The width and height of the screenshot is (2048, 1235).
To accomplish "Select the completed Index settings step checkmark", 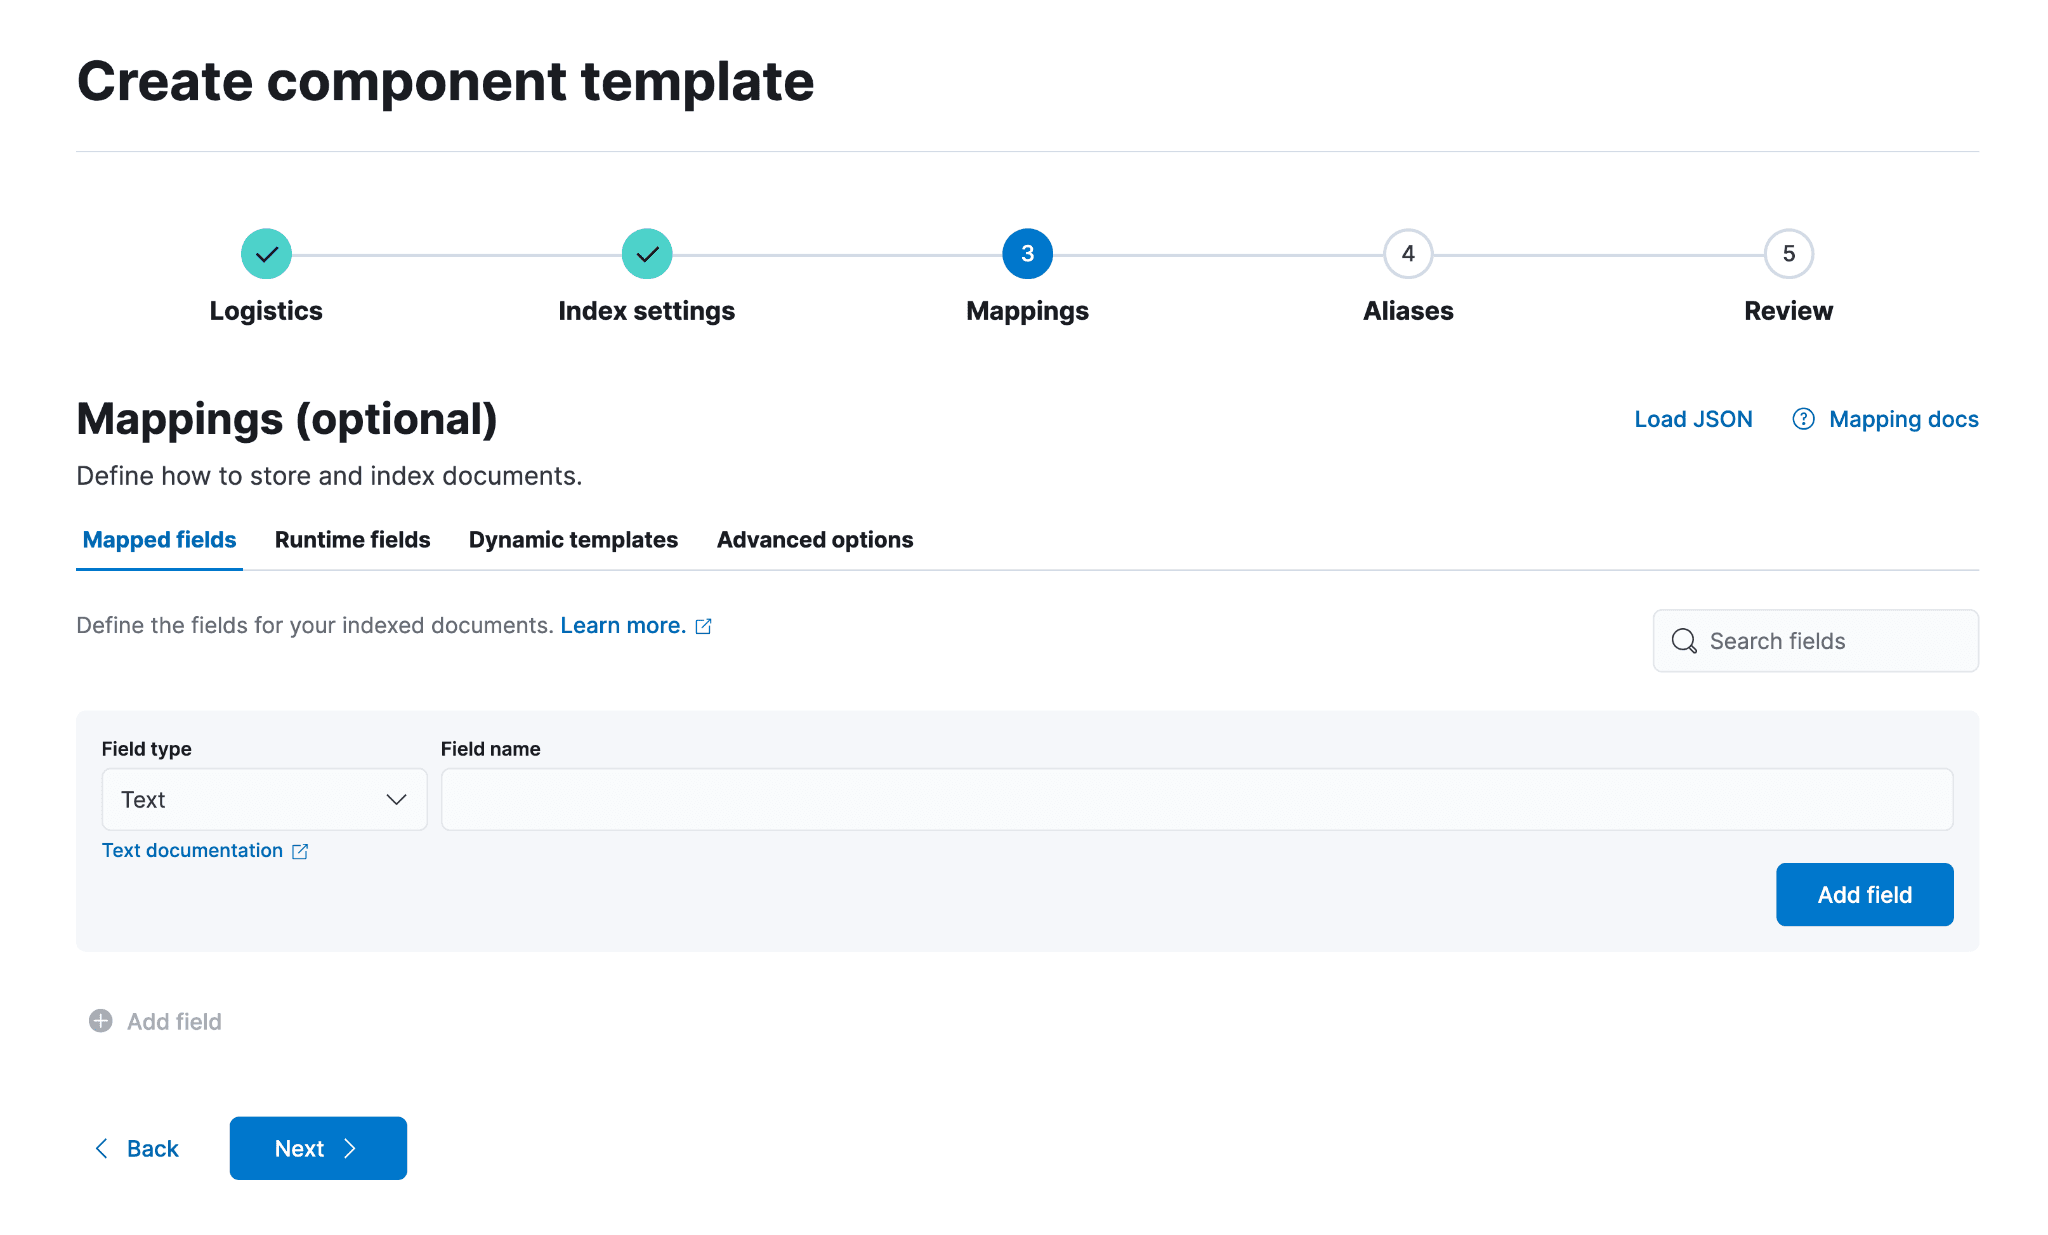I will click(x=646, y=253).
